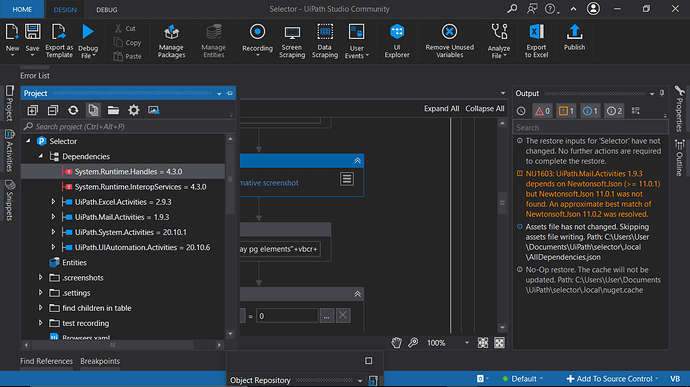This screenshot has height=387, width=690.
Task: Click Add To Source Control
Action: click(613, 379)
